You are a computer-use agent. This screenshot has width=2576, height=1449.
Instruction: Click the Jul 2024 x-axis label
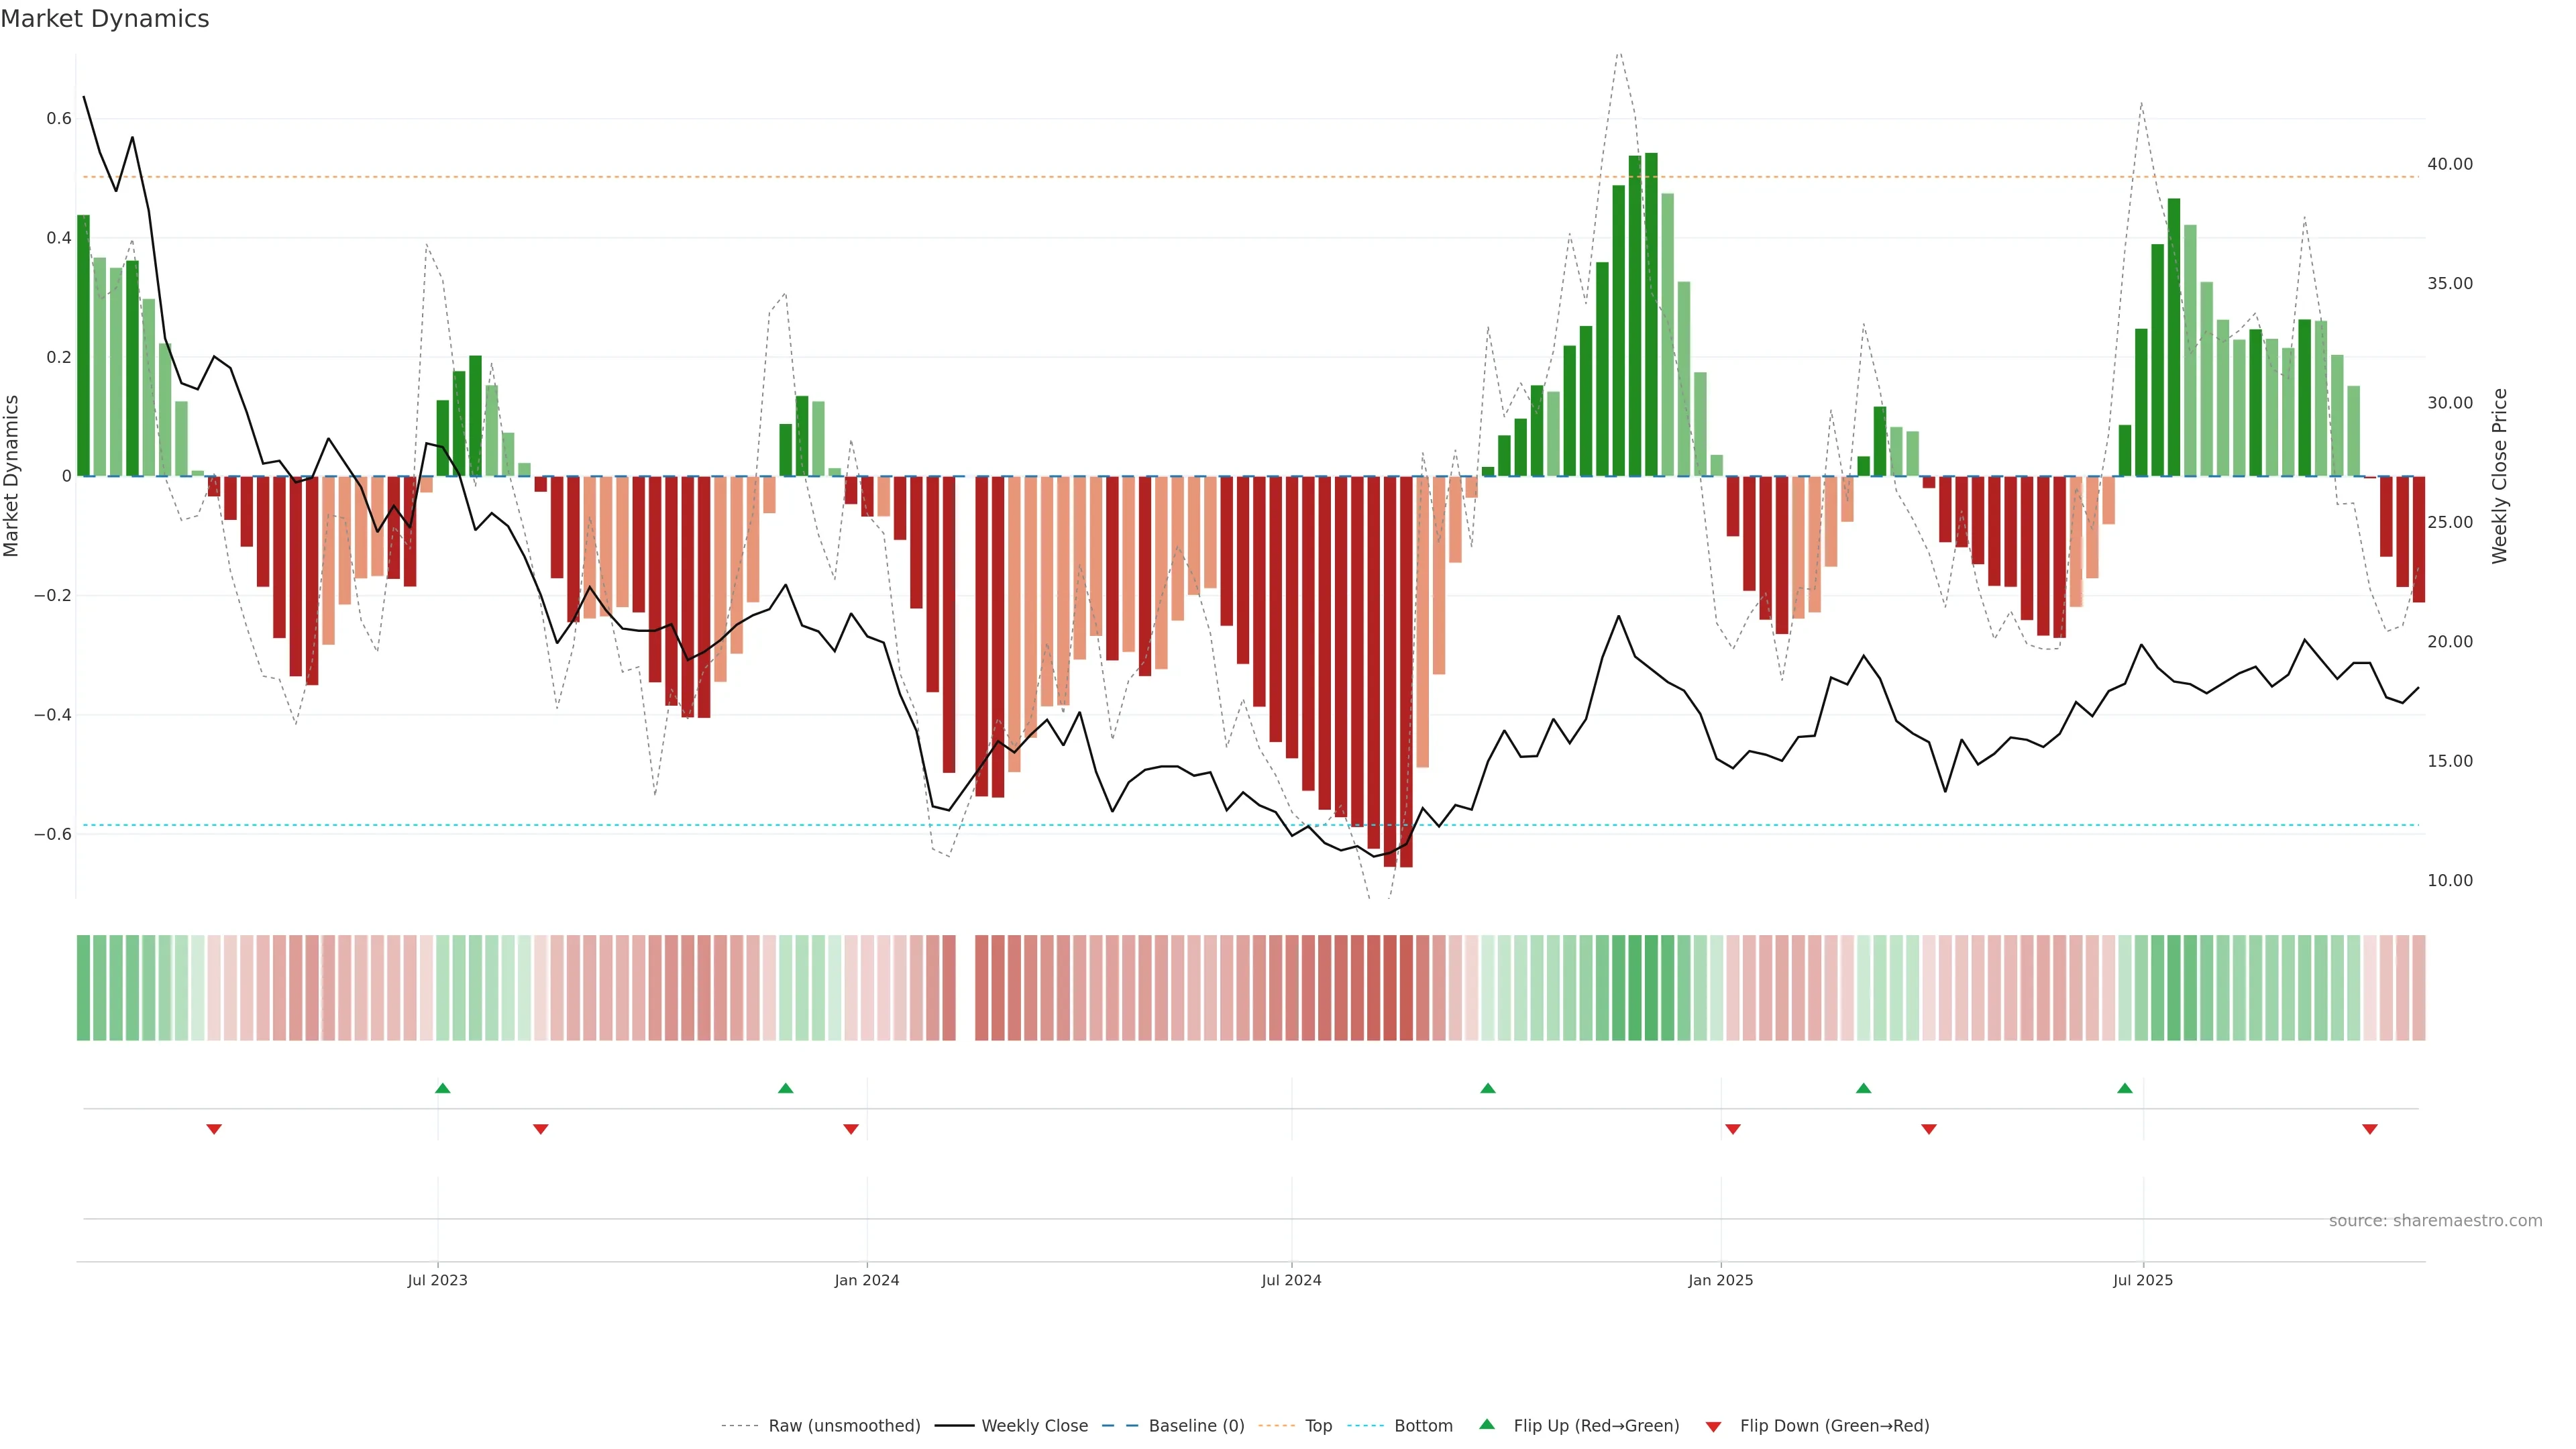coord(1291,1280)
